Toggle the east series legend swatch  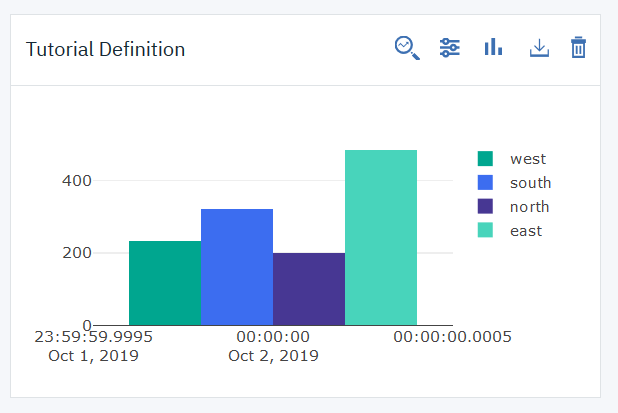pyautogui.click(x=485, y=231)
